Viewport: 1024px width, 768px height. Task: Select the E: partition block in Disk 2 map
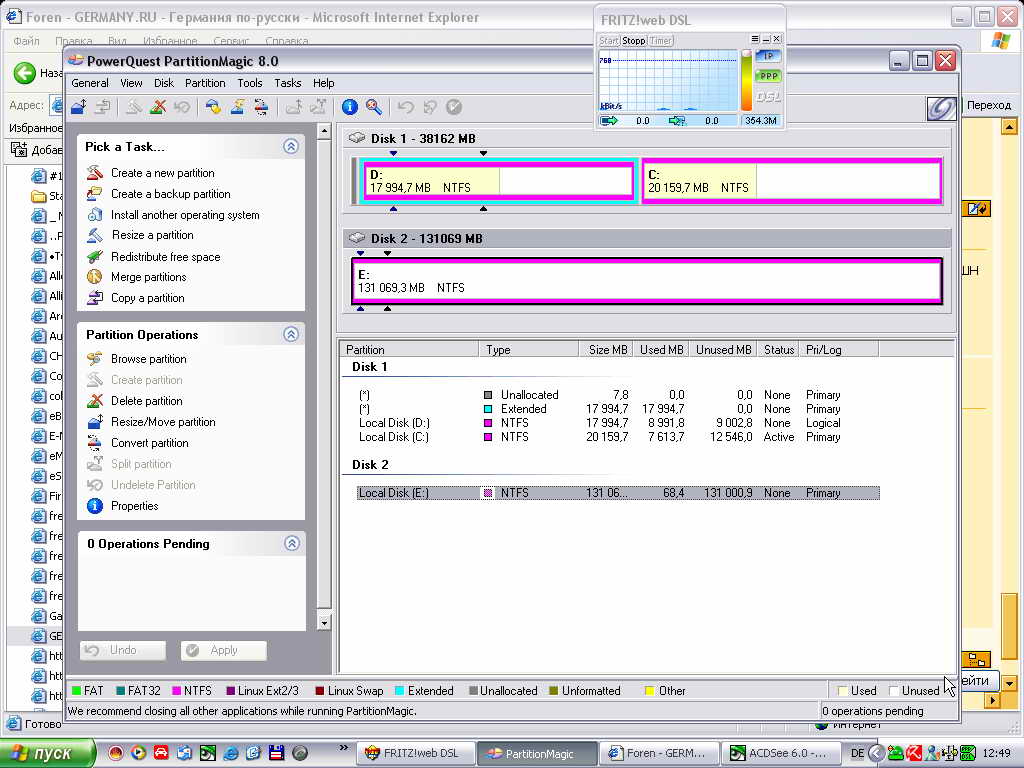tap(647, 281)
